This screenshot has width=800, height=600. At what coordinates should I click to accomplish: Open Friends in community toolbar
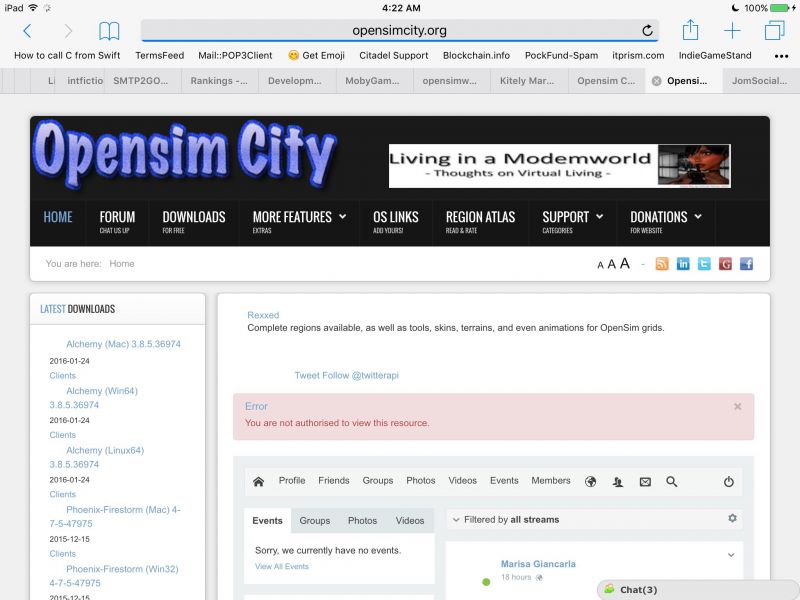tap(334, 481)
